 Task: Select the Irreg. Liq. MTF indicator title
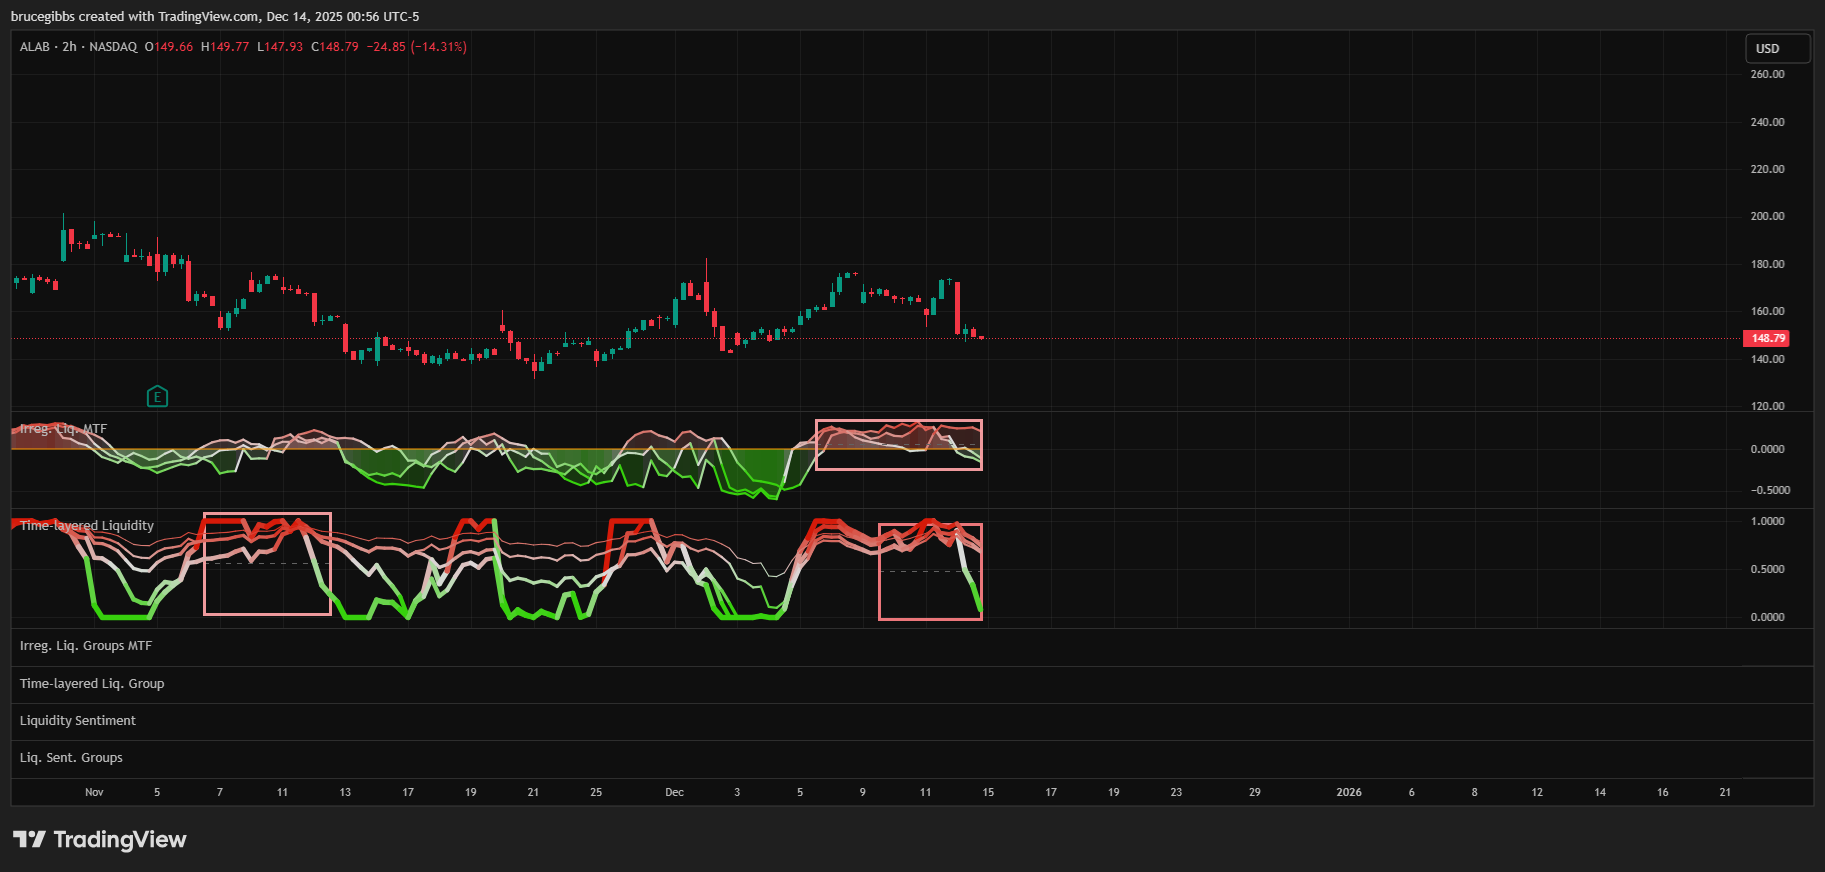pos(63,429)
